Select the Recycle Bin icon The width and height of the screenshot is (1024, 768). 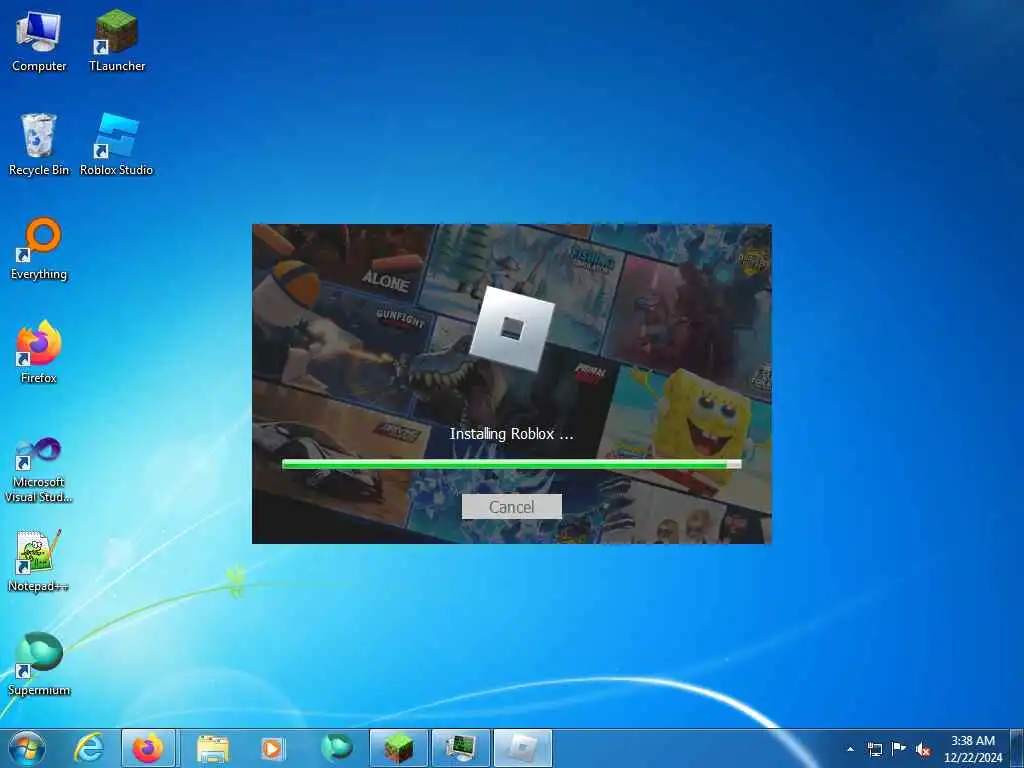click(39, 144)
